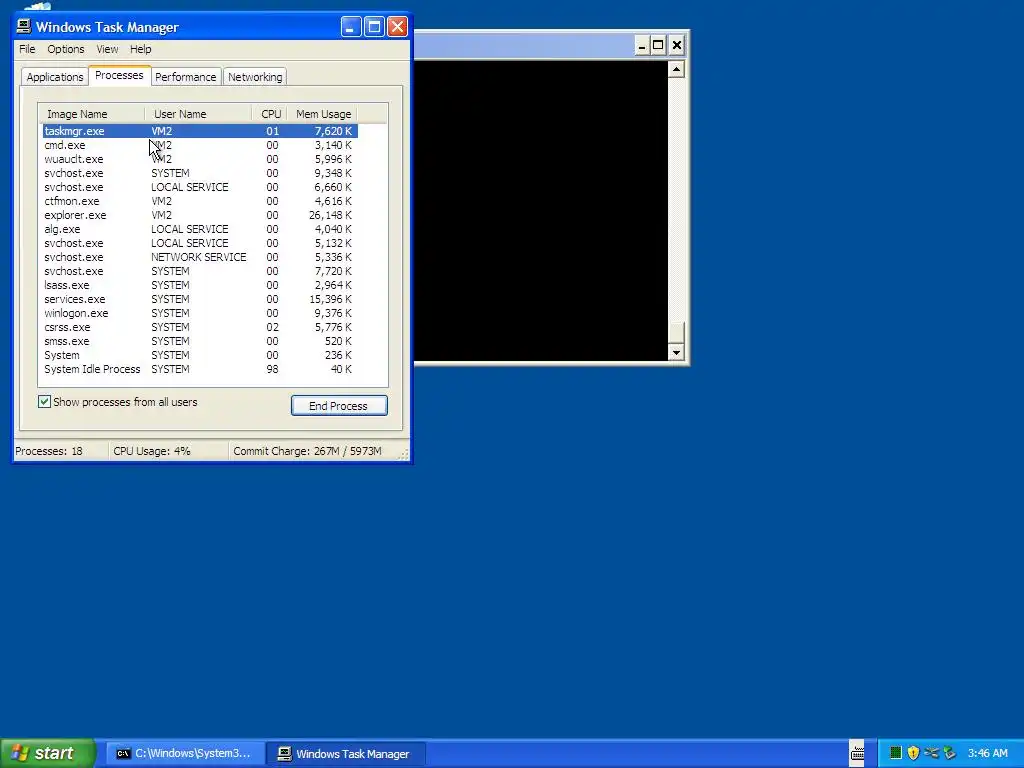Switch to the Applications tab
Image resolution: width=1024 pixels, height=768 pixels.
[55, 77]
